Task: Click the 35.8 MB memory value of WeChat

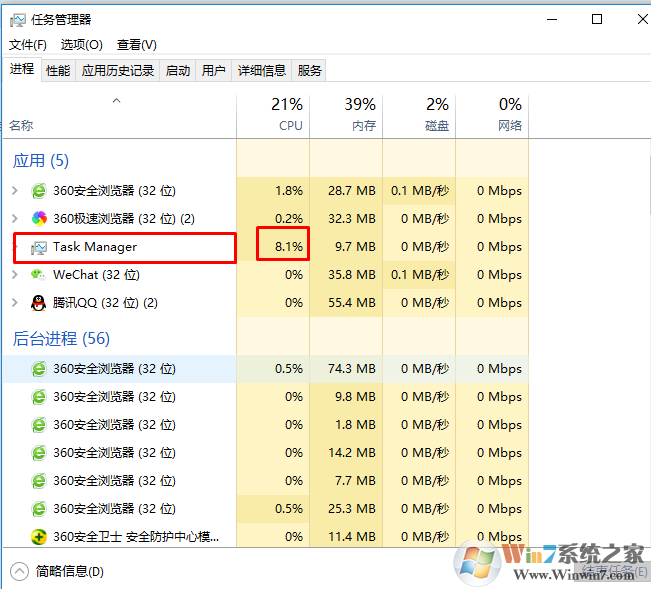Action: click(x=352, y=274)
